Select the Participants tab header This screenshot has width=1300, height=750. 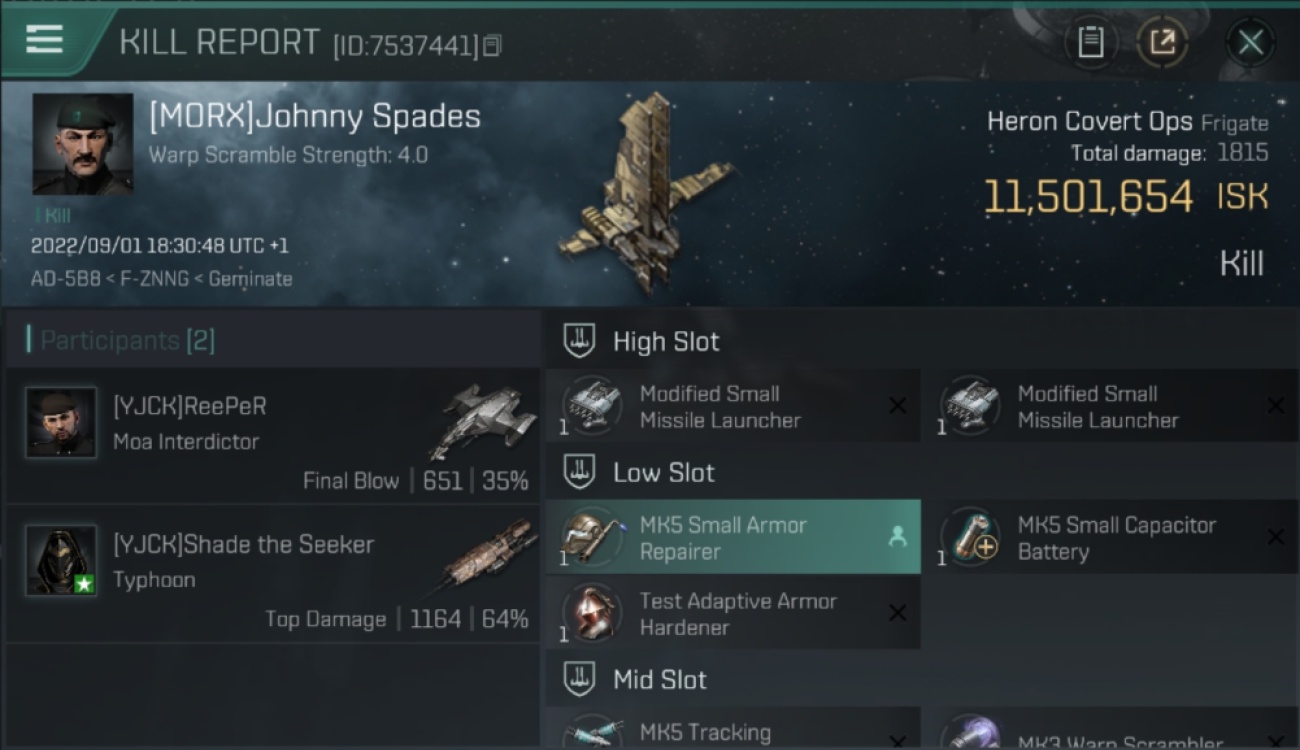[x=121, y=340]
